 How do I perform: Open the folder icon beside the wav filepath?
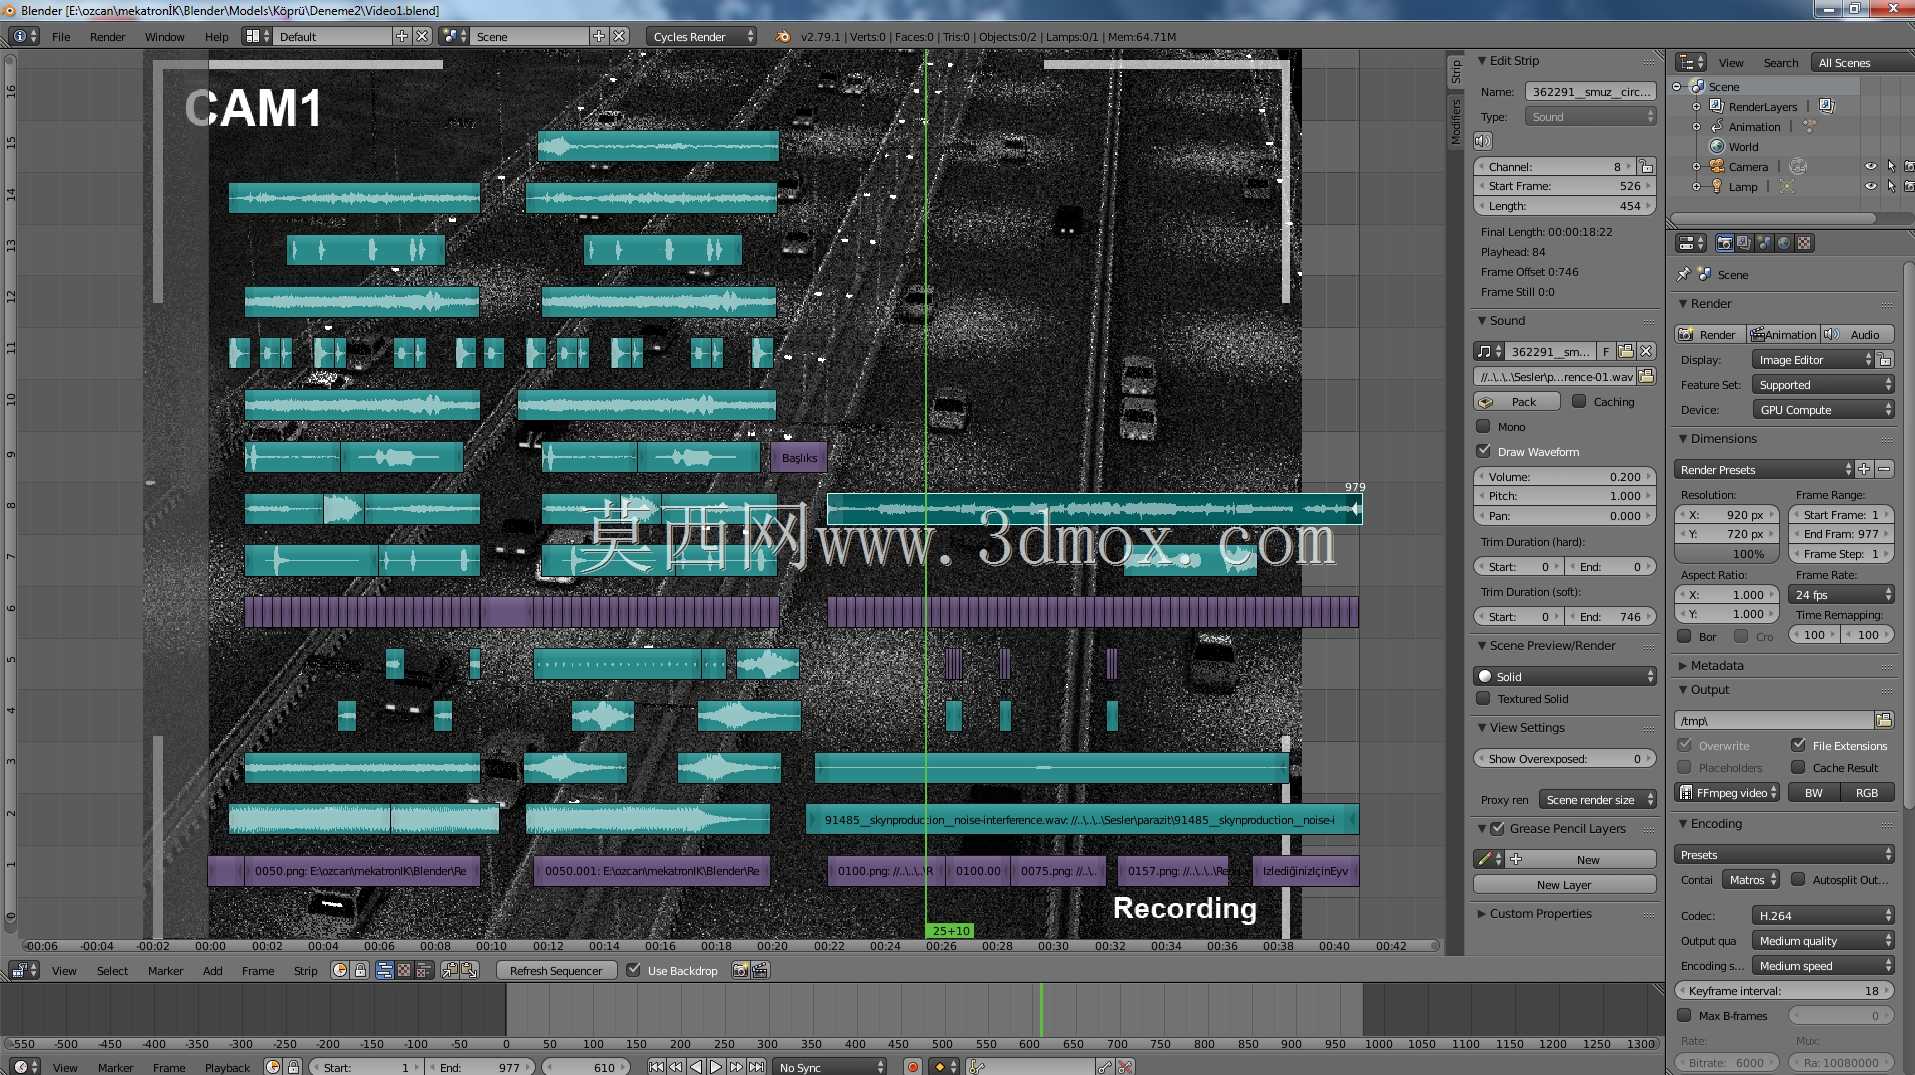[1646, 376]
